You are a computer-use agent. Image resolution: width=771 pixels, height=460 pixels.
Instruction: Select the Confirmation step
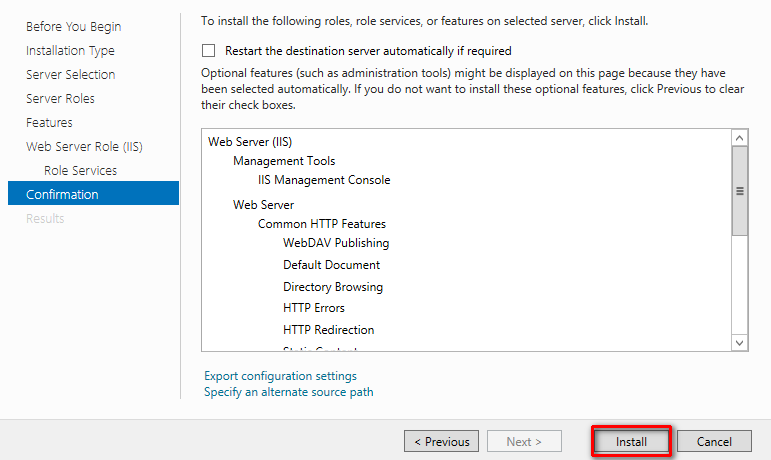point(62,194)
